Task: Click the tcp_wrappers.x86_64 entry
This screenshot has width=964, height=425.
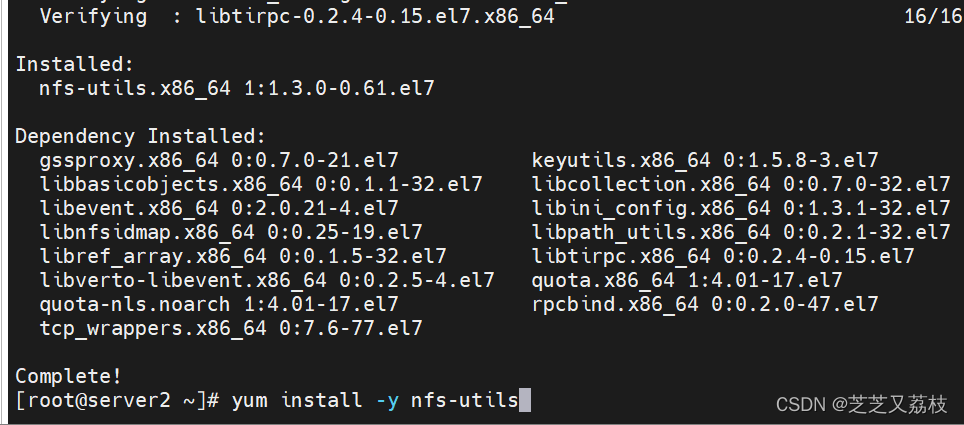Action: tap(231, 328)
